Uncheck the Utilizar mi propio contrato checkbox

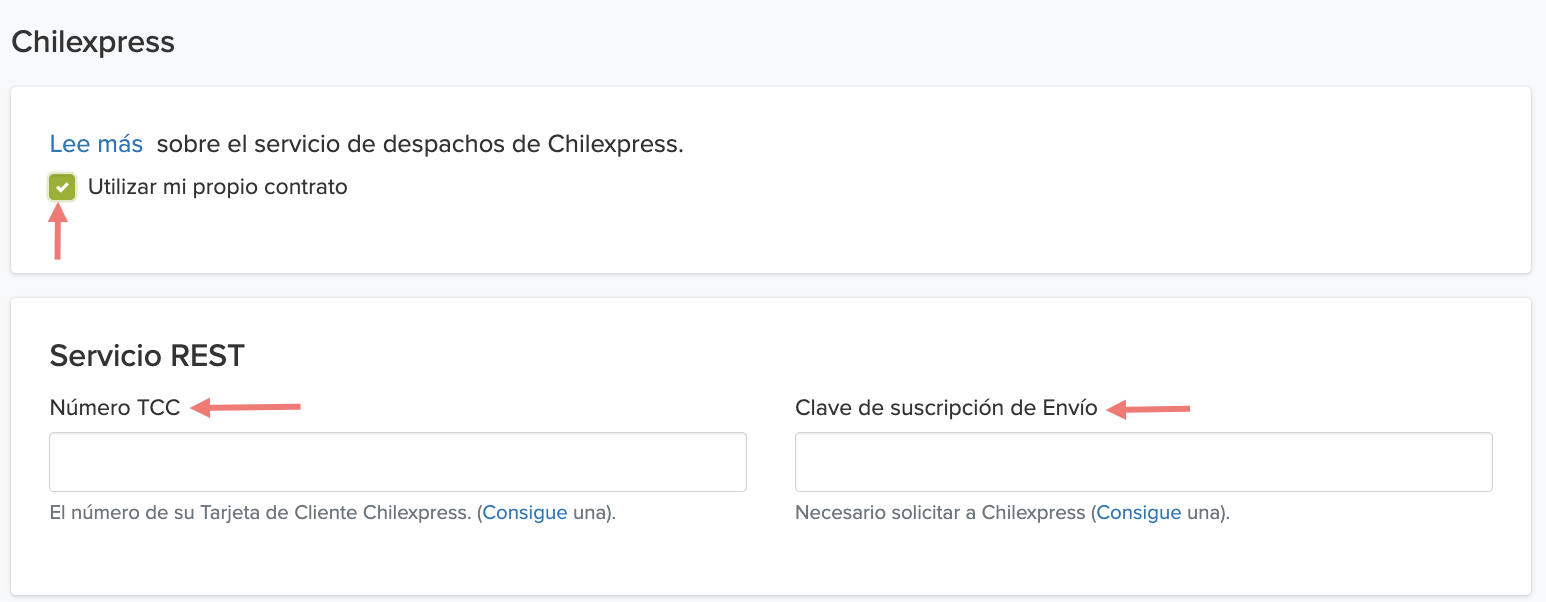(62, 187)
